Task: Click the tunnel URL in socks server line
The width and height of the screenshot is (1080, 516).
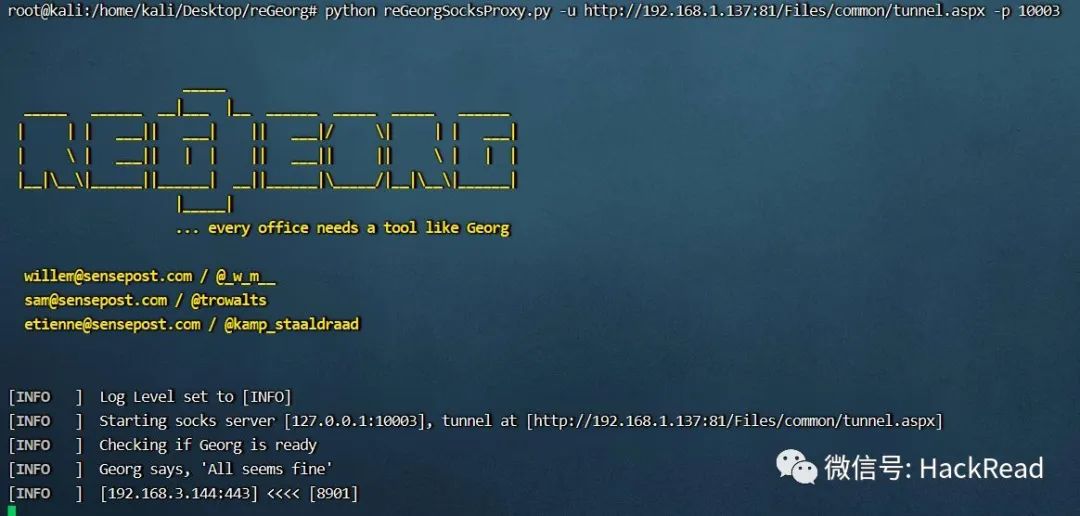Action: coord(734,421)
